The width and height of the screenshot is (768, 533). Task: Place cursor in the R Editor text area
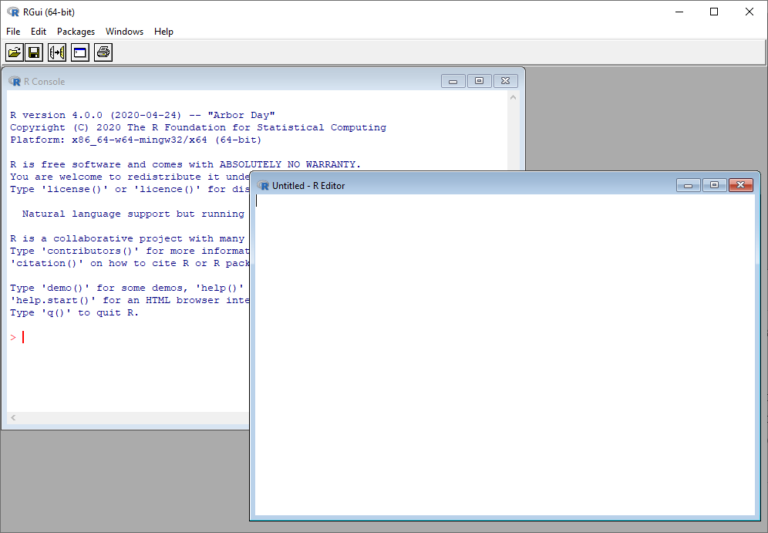point(500,350)
